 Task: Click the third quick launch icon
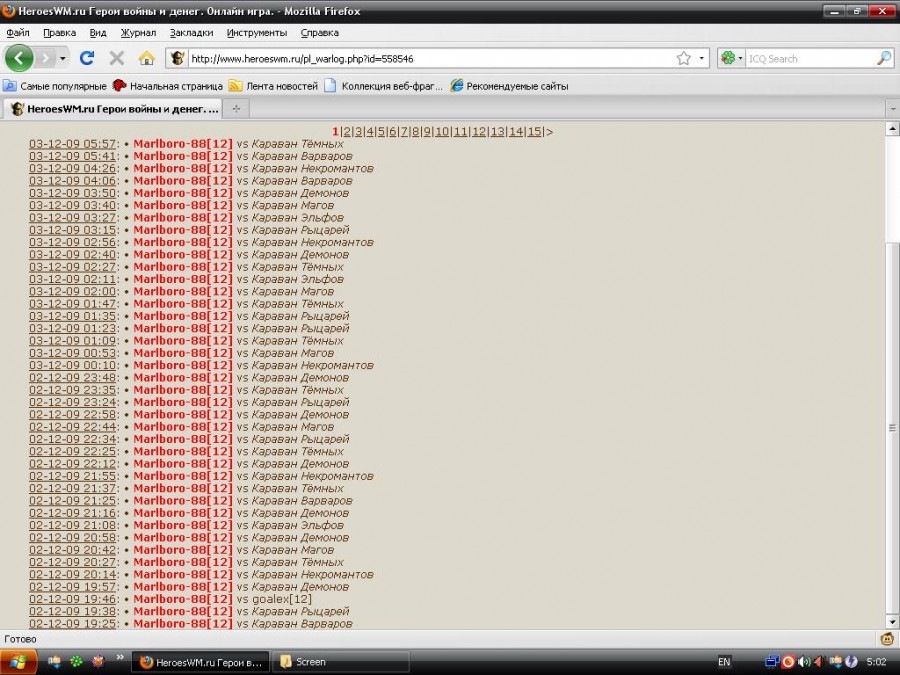coord(98,661)
